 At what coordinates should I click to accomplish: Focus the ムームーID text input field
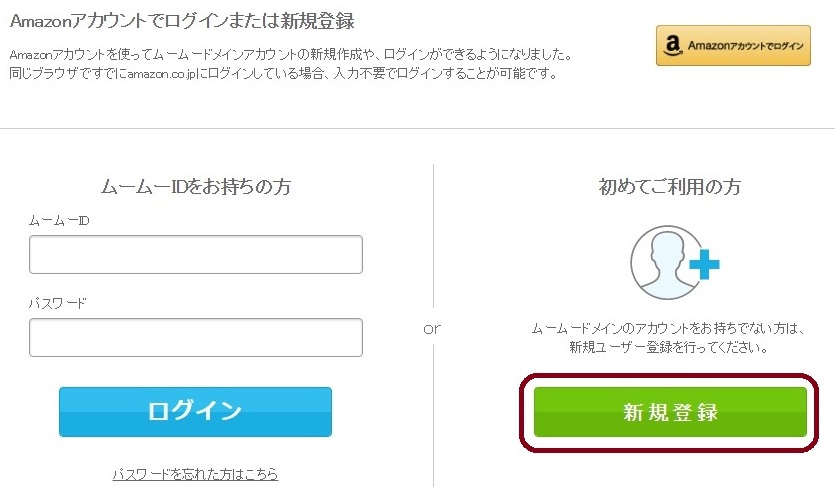pyautogui.click(x=196, y=255)
